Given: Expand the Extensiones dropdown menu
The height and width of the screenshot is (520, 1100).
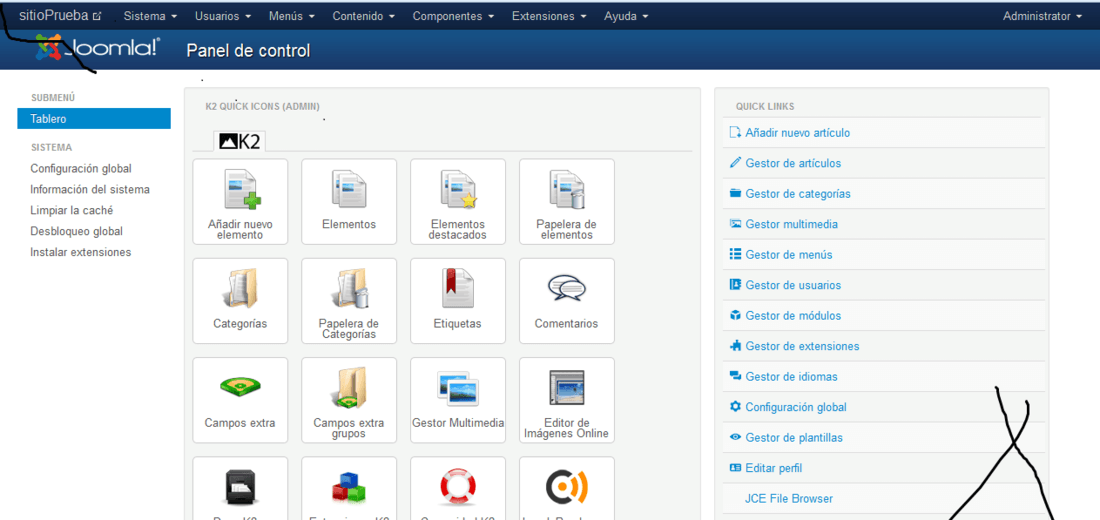Looking at the screenshot, I should tap(550, 15).
